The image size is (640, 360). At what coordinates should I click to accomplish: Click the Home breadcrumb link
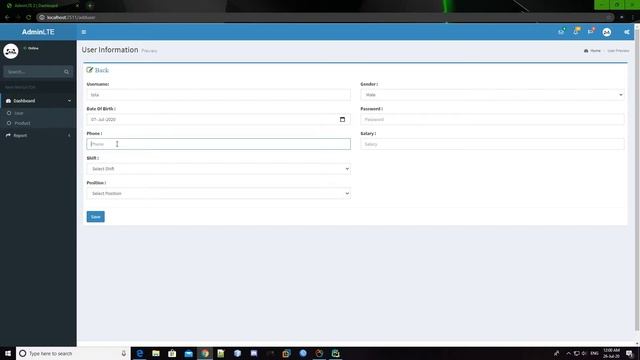tap(596, 51)
